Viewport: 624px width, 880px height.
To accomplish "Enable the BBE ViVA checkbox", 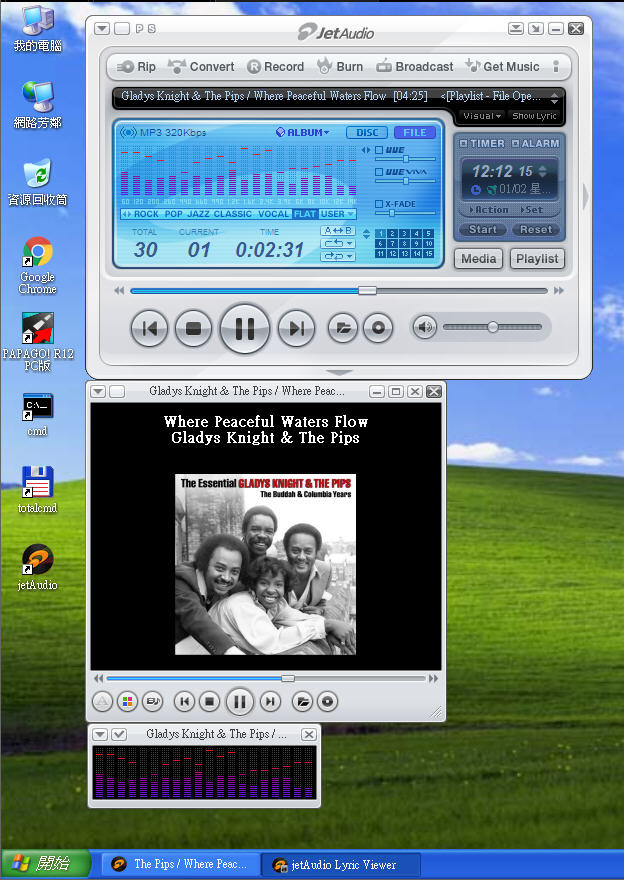I will [x=379, y=172].
